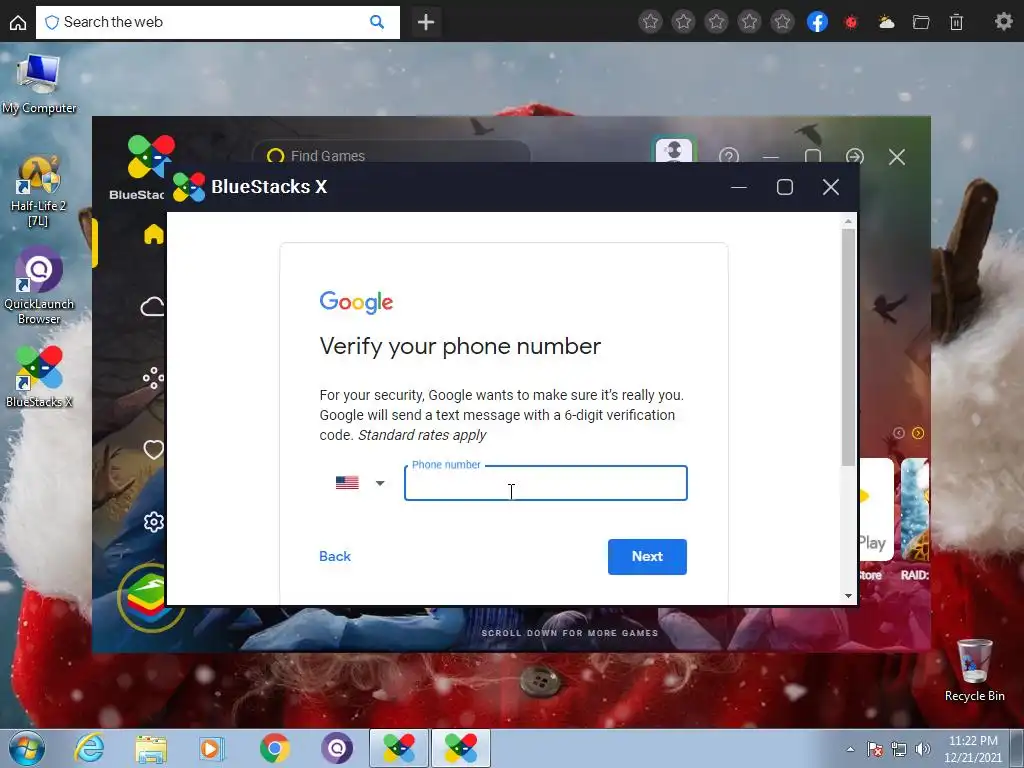Open the Windows Start button
This screenshot has width=1024, height=768.
pyautogui.click(x=26, y=748)
